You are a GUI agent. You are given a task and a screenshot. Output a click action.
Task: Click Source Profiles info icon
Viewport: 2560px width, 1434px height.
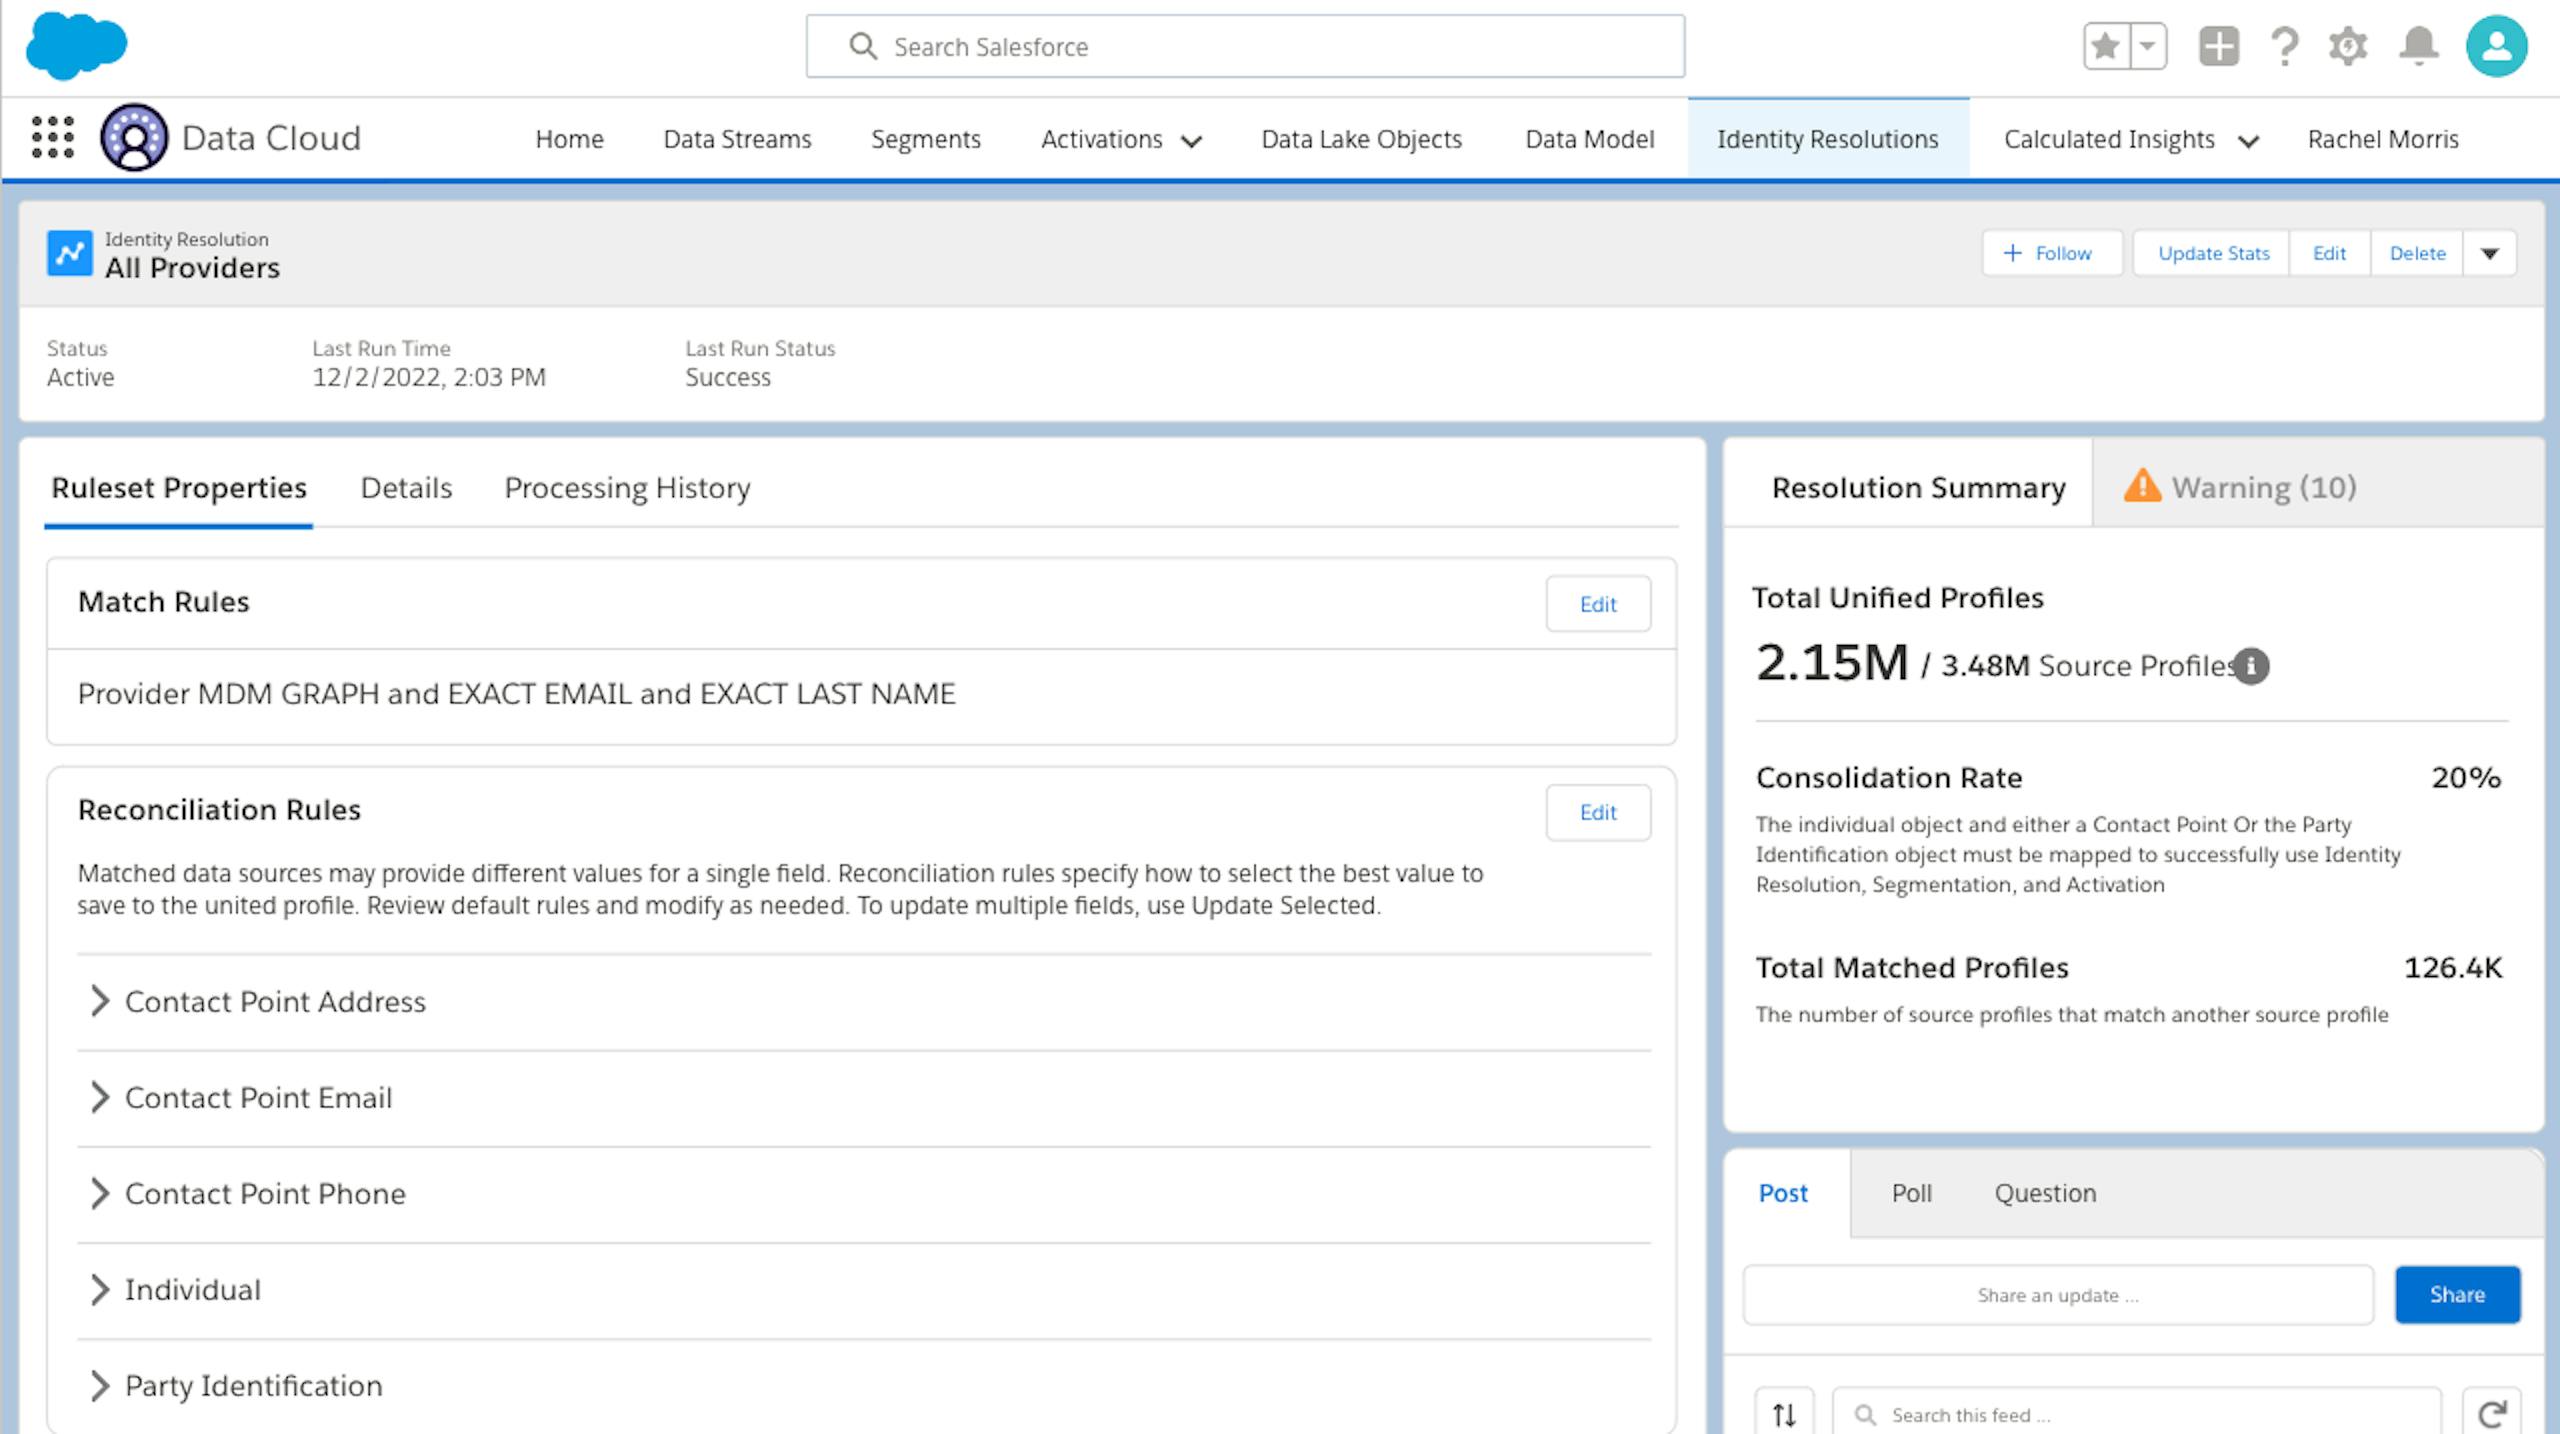(x=2251, y=666)
